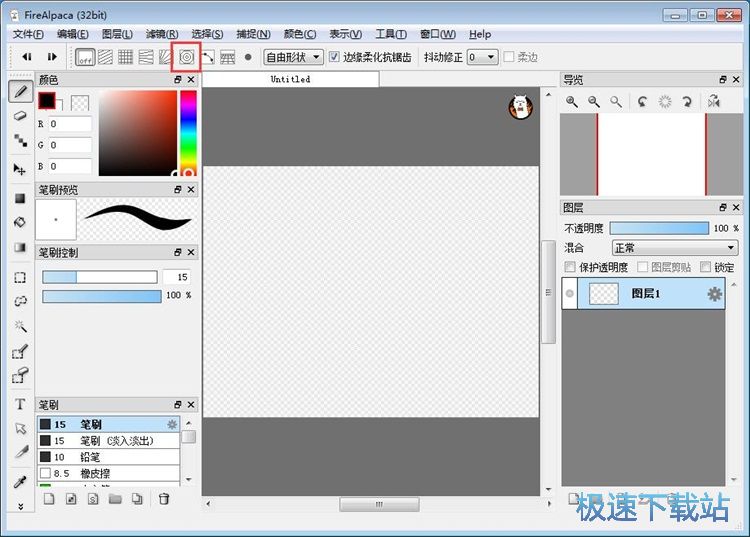Viewport: 750px width, 537px height.
Task: Check the 锁定 layer checkbox
Action: (x=705, y=267)
